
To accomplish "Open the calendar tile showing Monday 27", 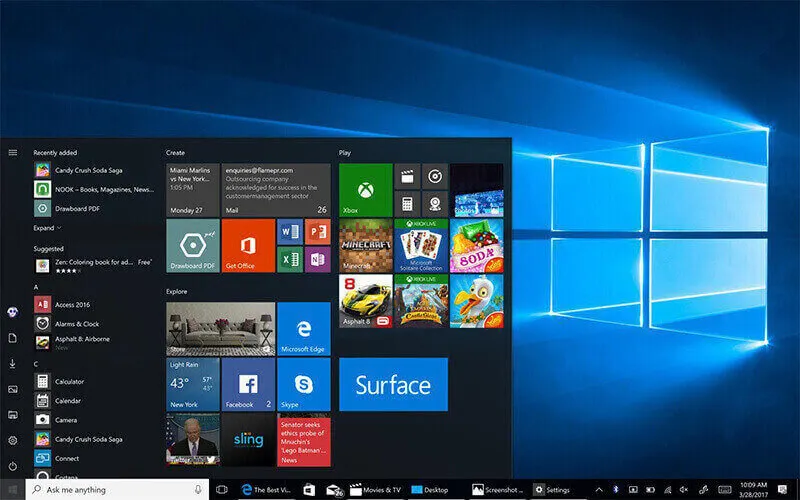I will pos(193,190).
